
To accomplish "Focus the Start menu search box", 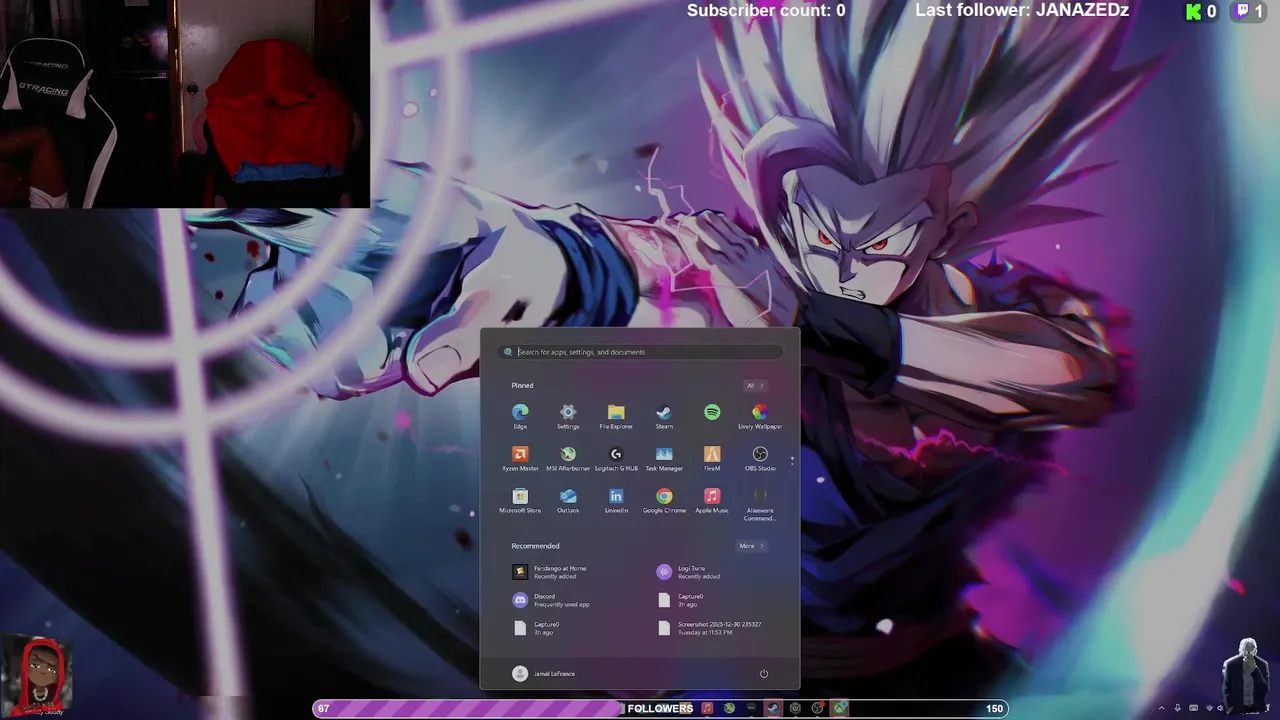I will point(640,352).
